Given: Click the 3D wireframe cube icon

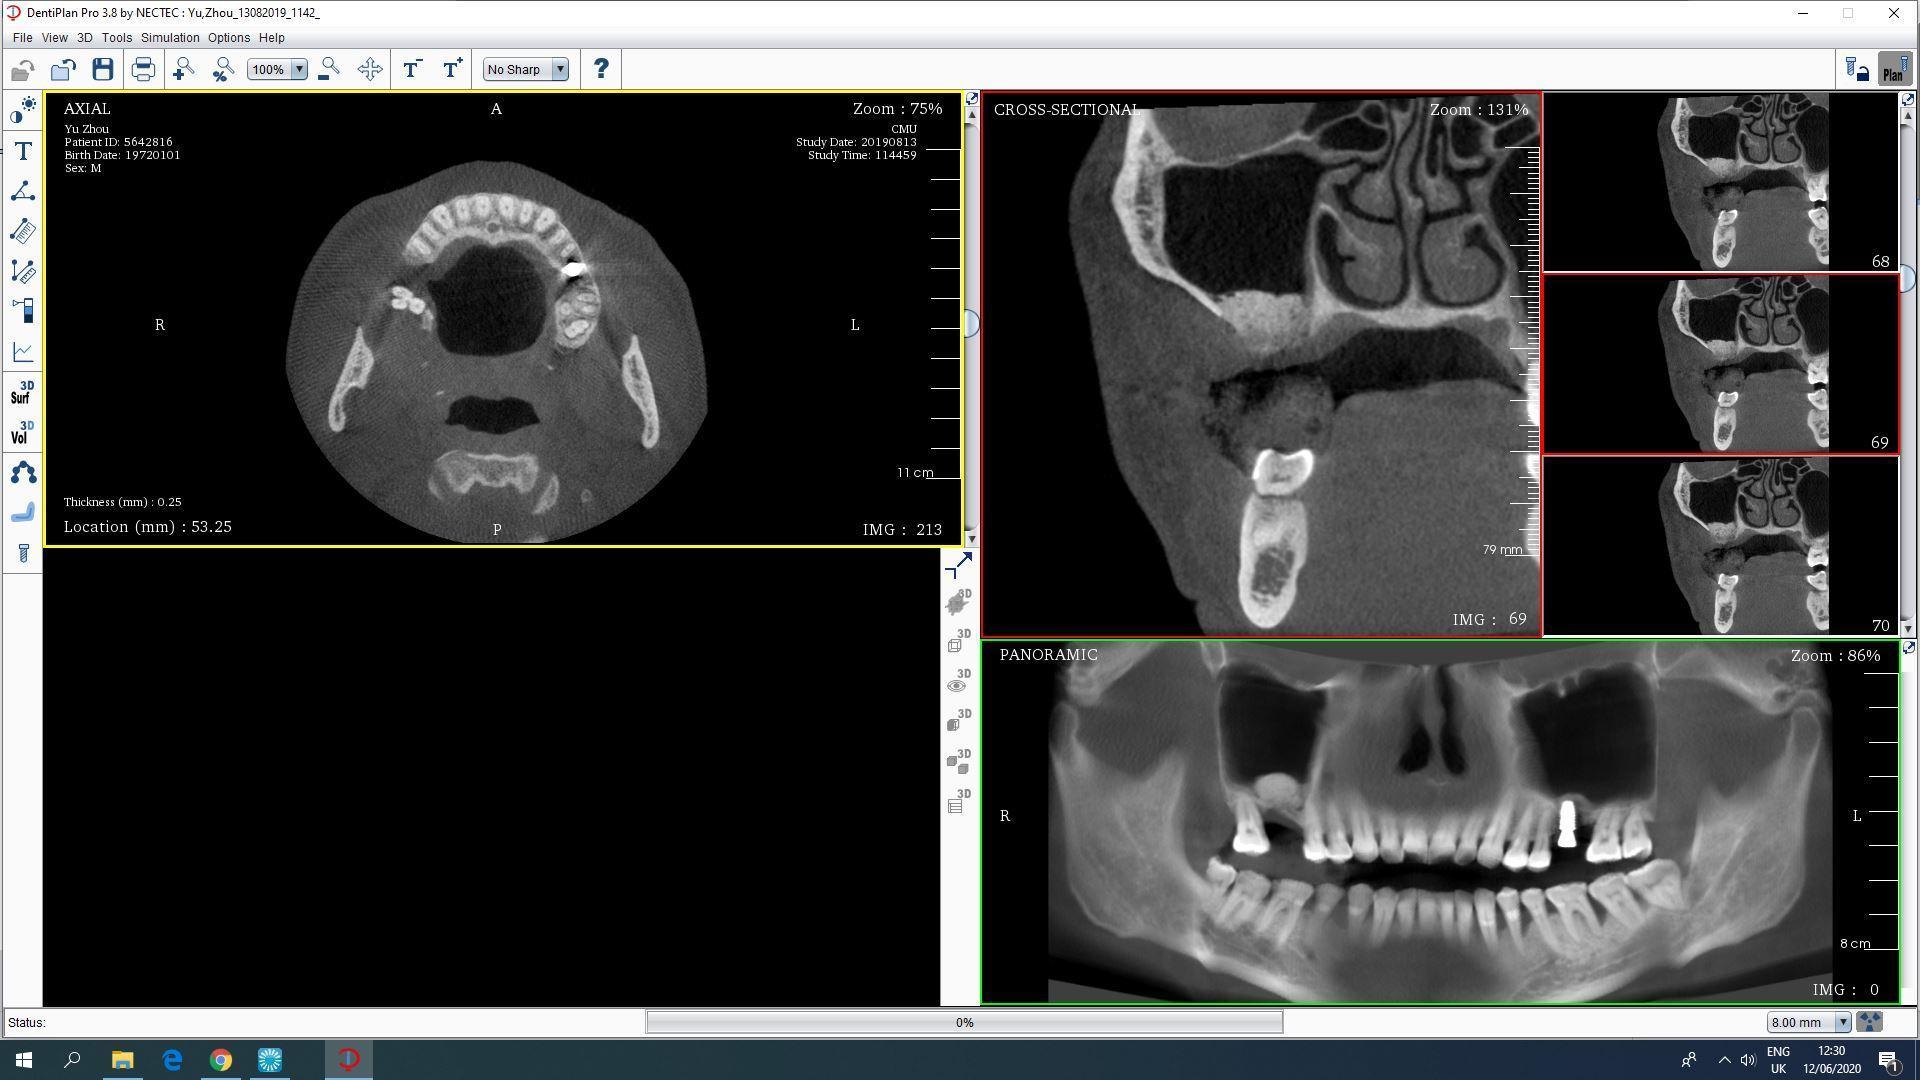Looking at the screenshot, I should tap(958, 642).
